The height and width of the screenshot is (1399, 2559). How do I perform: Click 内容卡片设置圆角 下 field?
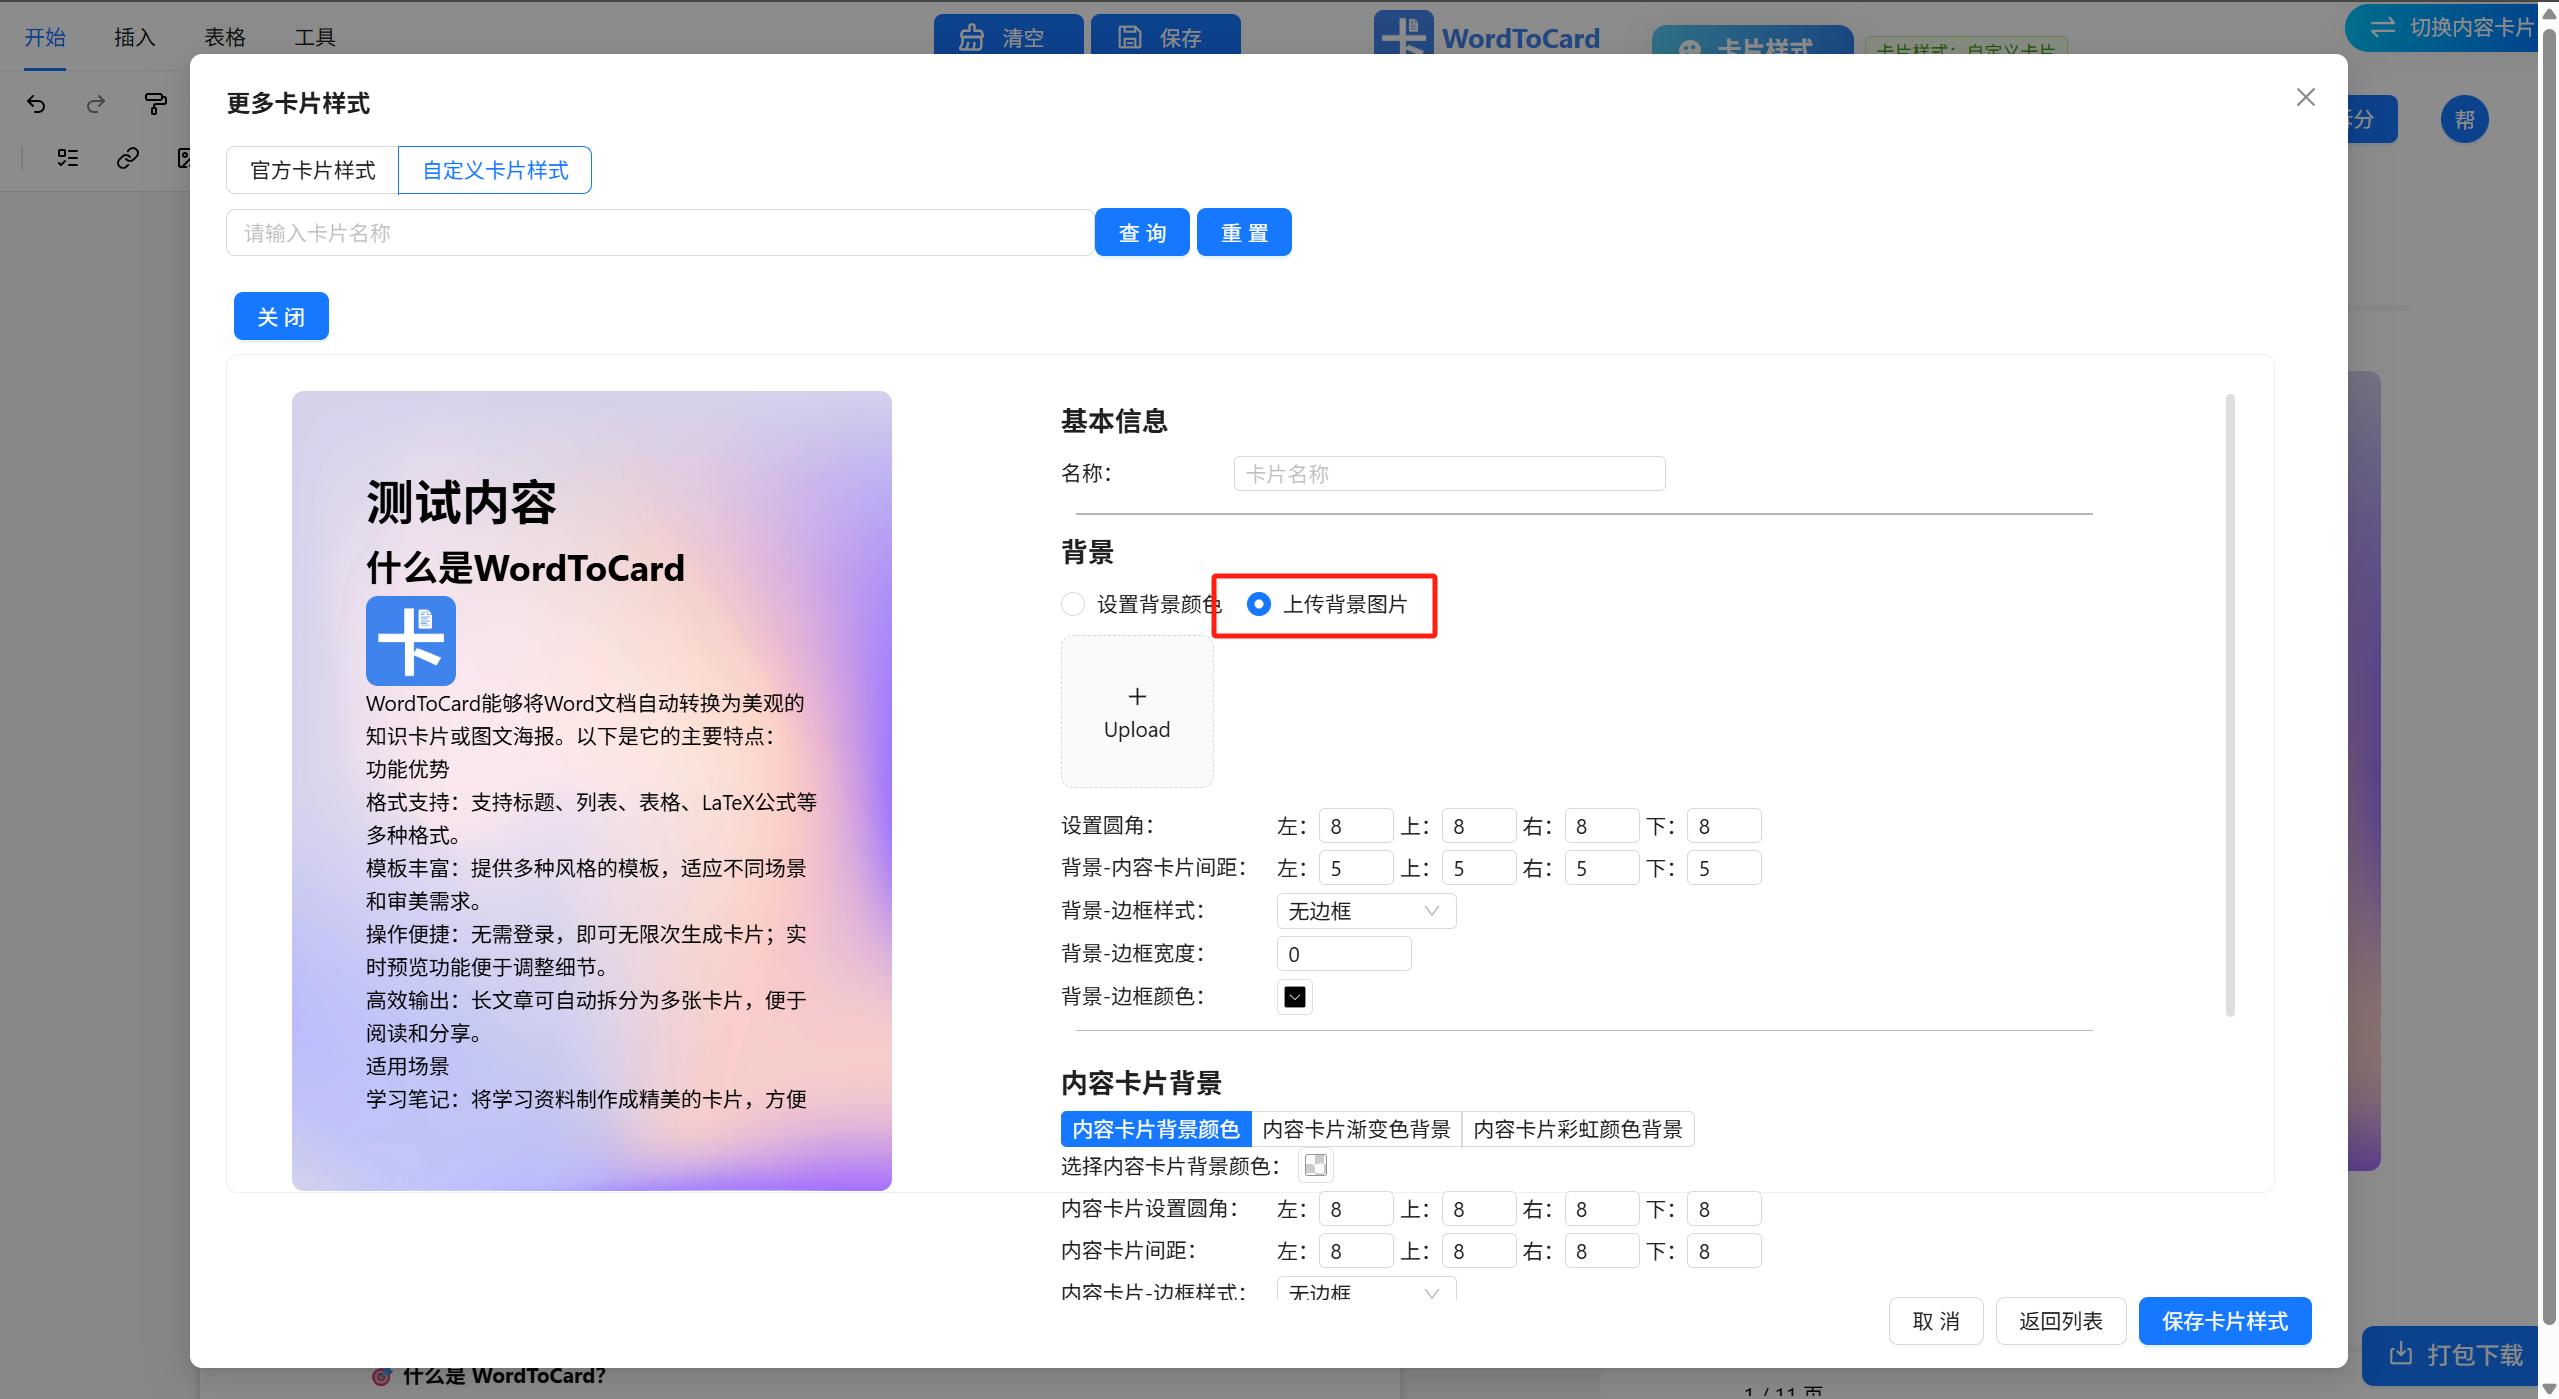1724,1209
